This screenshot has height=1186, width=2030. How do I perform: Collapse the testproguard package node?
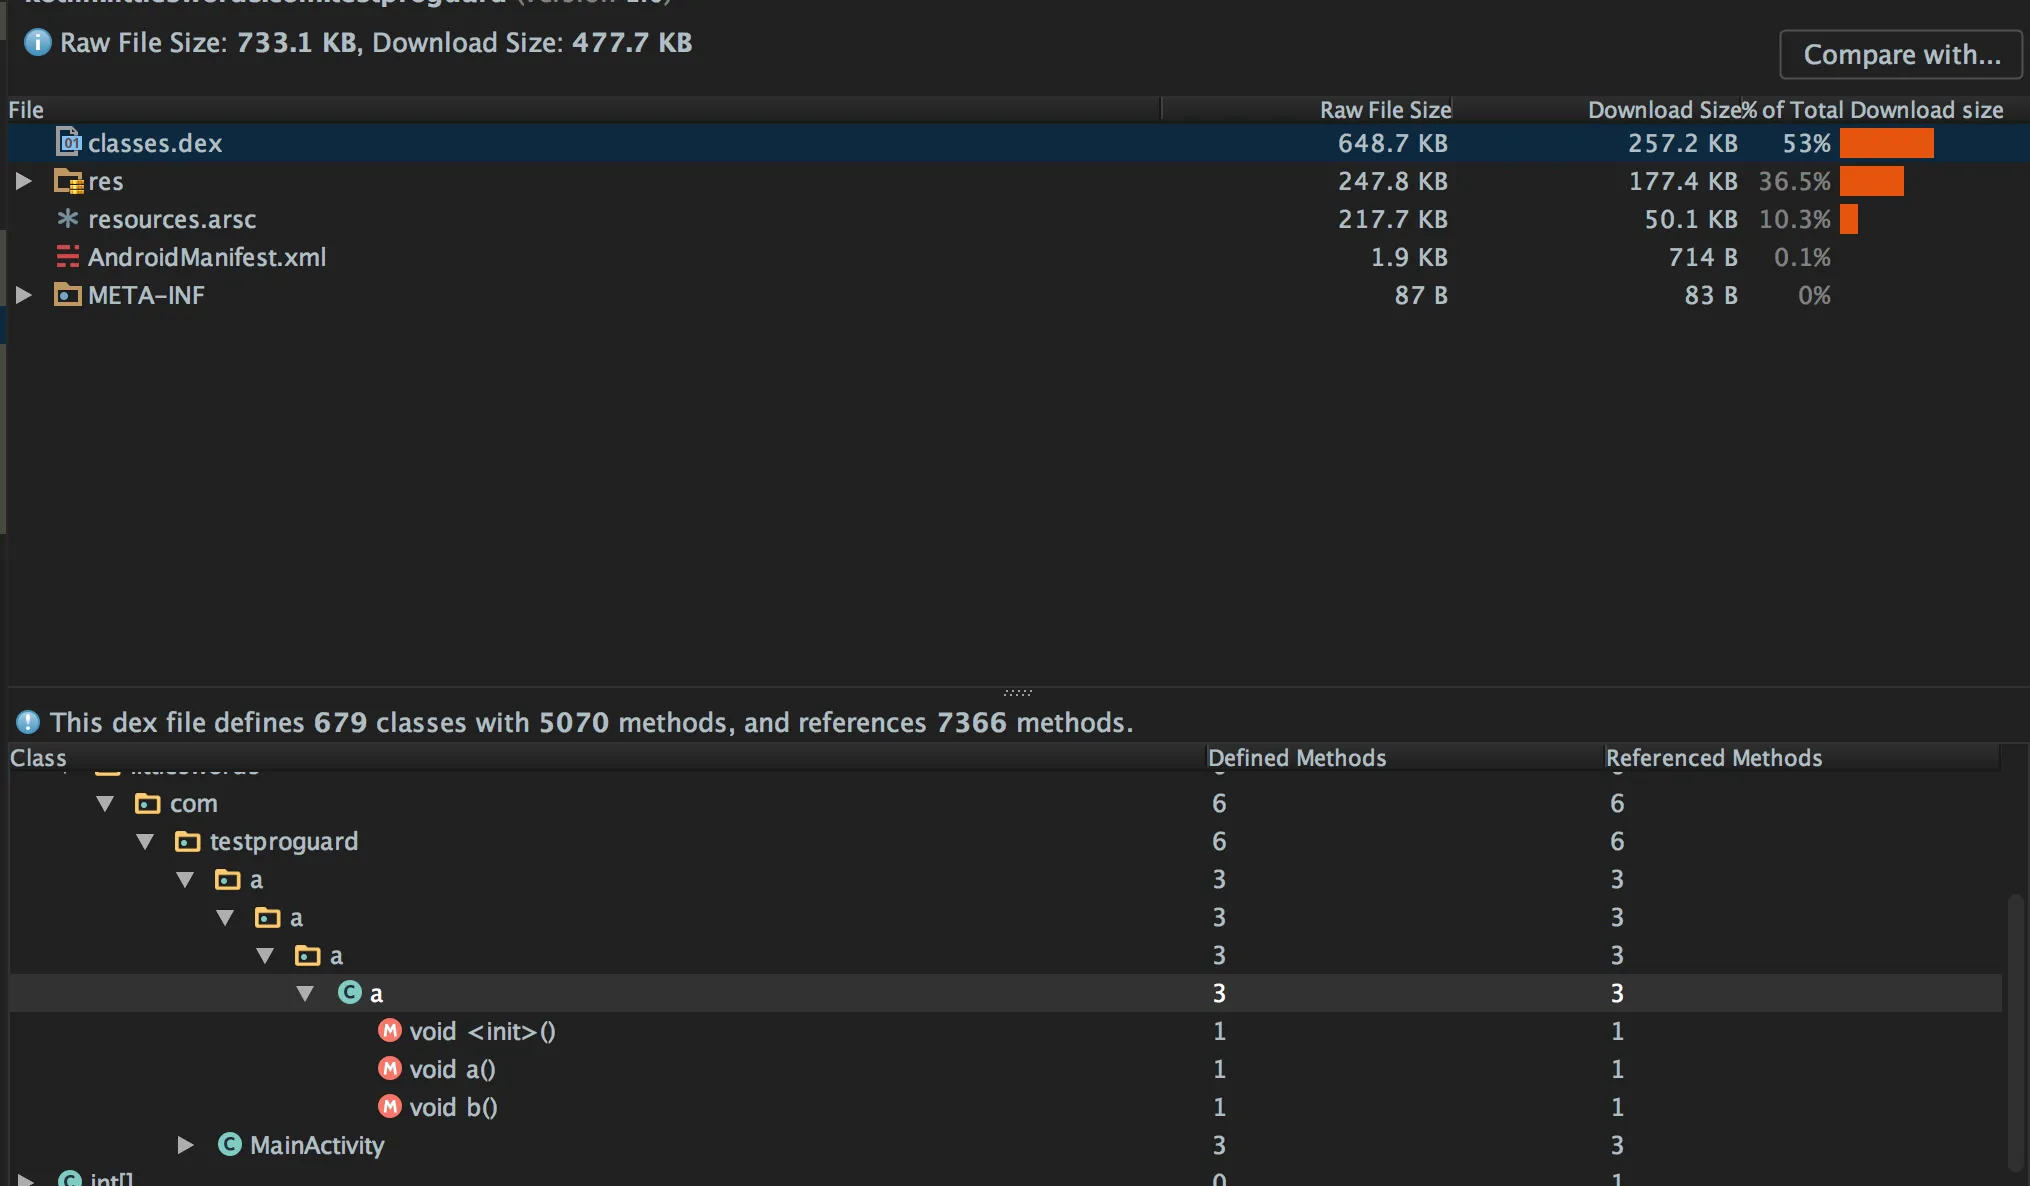click(x=145, y=842)
